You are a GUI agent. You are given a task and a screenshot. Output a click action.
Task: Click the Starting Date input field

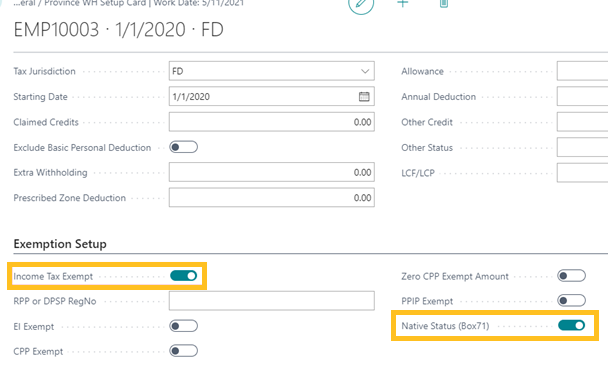(x=271, y=97)
